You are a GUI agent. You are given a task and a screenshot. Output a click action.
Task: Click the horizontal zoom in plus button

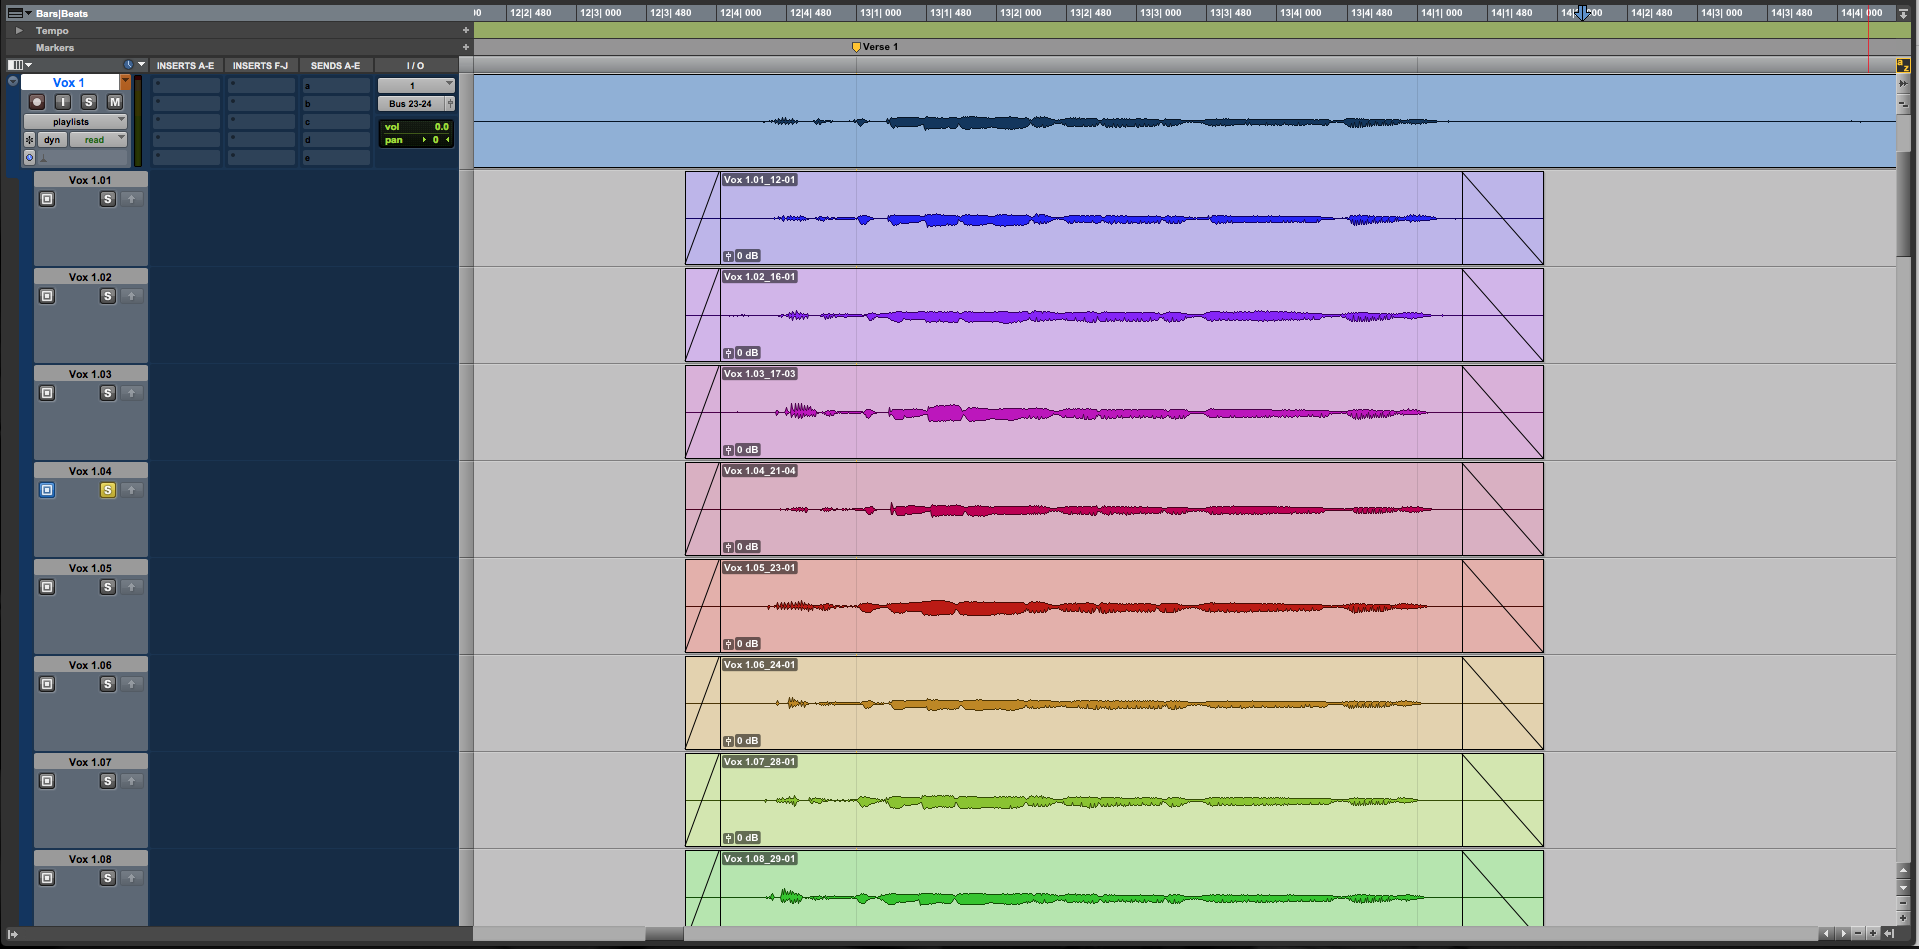(1873, 934)
